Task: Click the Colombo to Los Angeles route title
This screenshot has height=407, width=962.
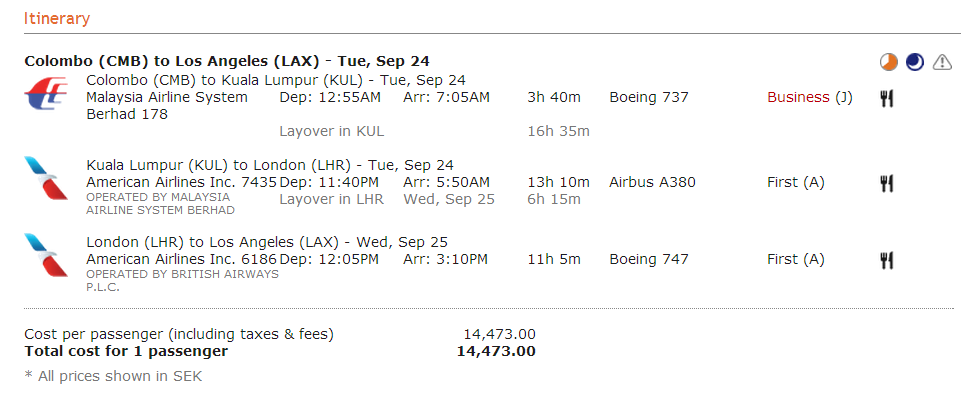Action: pos(227,61)
